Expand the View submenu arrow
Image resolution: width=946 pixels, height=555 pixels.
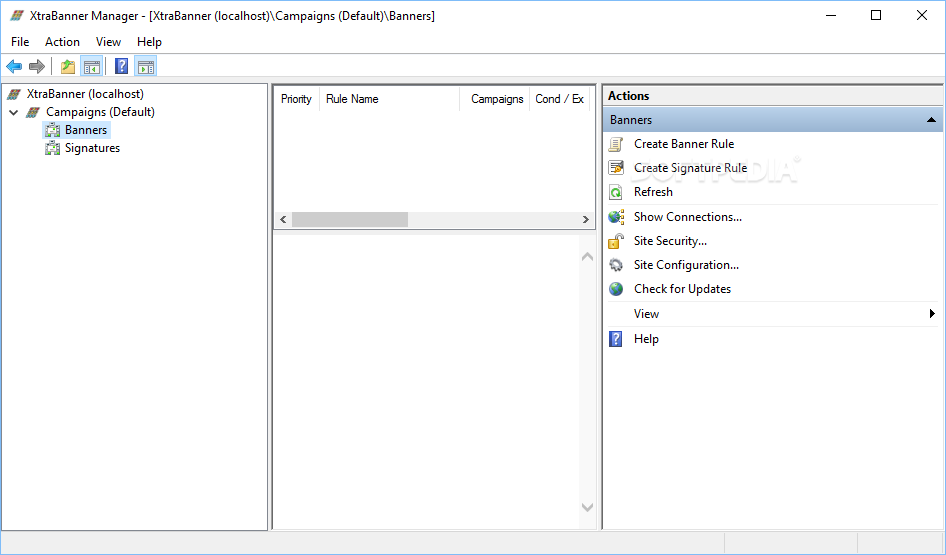(932, 314)
